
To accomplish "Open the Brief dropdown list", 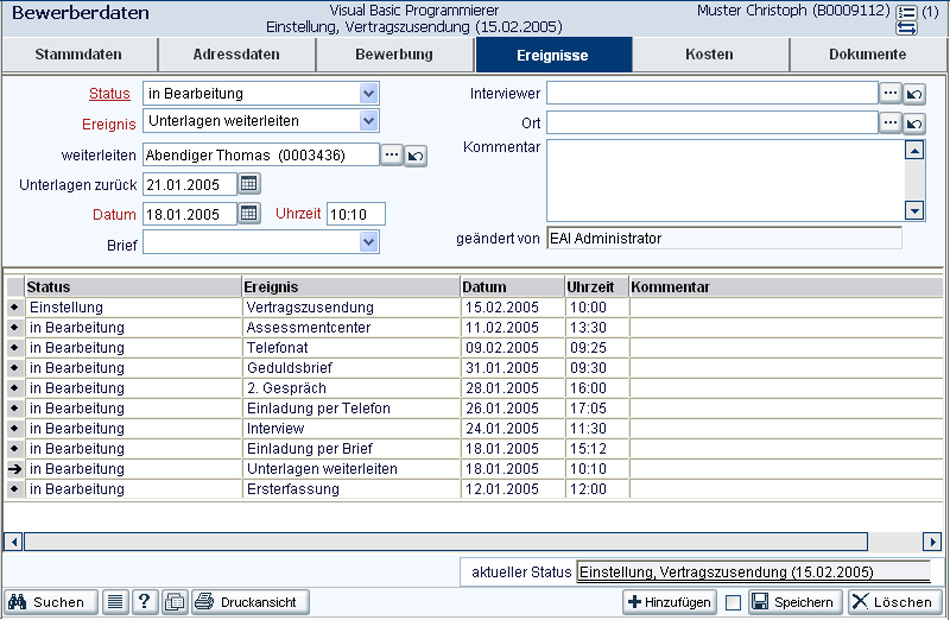I will point(368,242).
